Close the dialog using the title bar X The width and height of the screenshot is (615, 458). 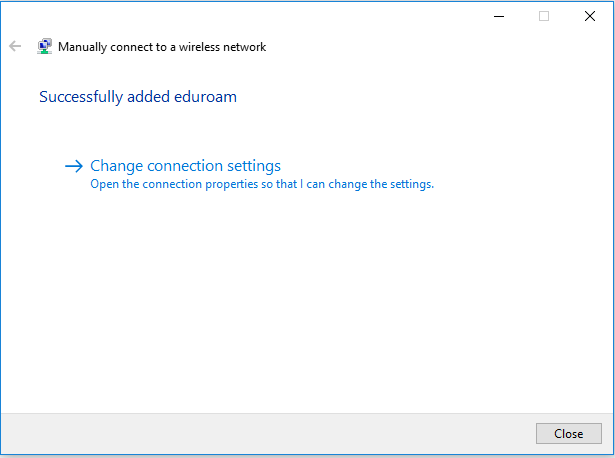(590, 16)
